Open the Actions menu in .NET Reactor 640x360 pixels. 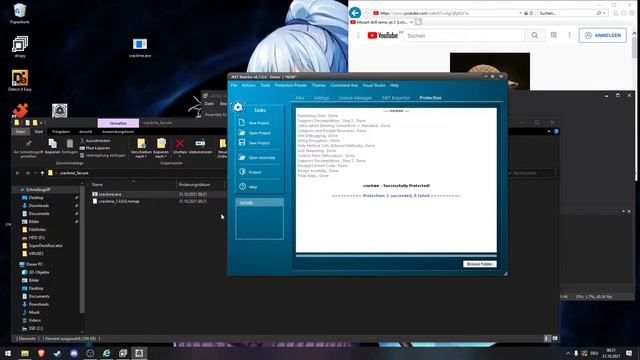click(249, 85)
